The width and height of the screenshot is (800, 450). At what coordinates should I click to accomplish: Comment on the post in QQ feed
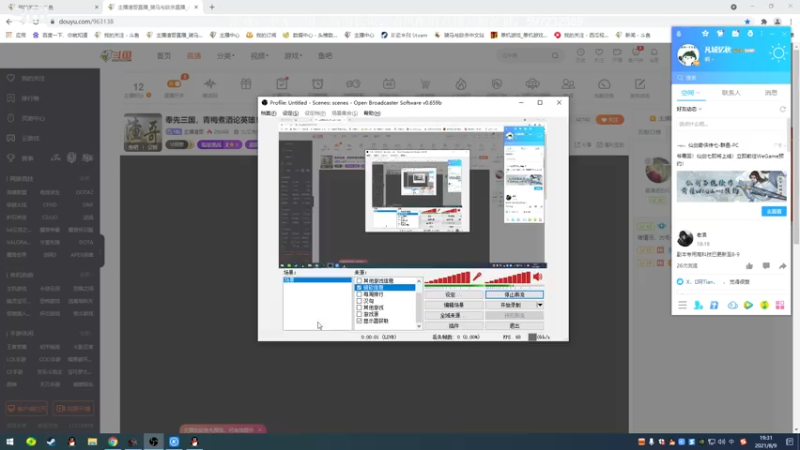[766, 266]
